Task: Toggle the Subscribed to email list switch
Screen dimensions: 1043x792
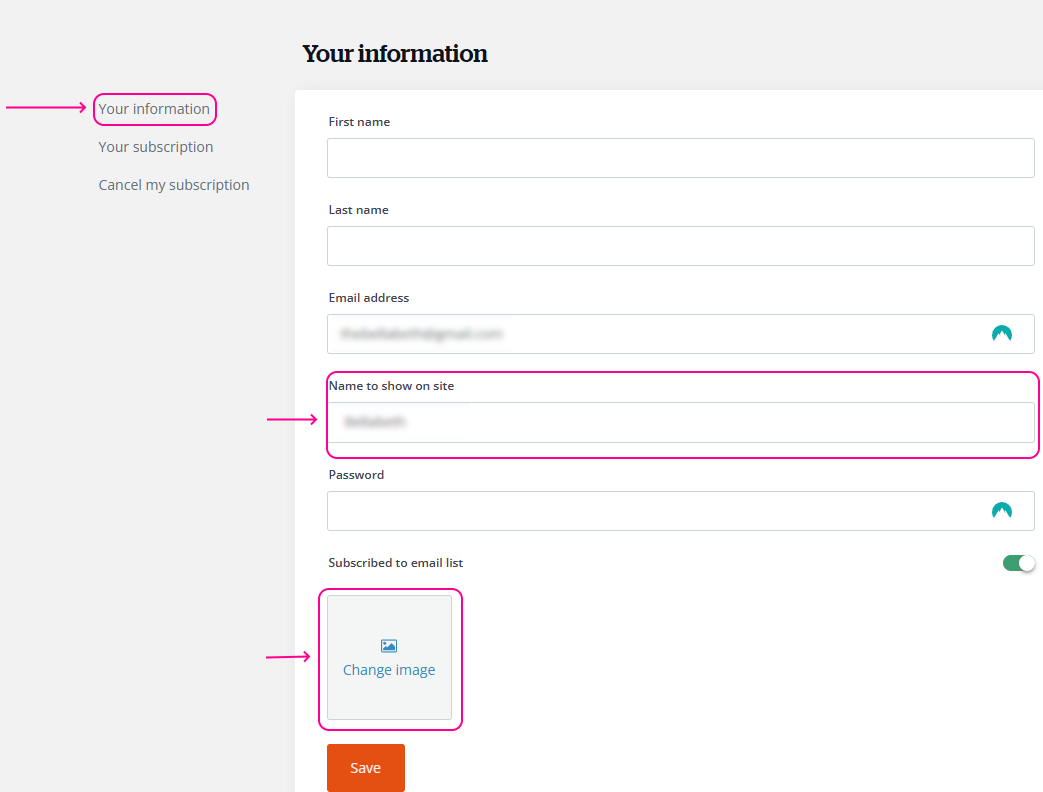Action: [x=1018, y=563]
